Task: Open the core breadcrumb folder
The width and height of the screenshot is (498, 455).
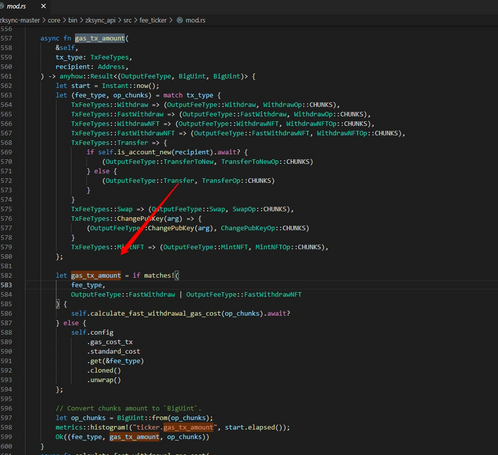Action: click(54, 20)
